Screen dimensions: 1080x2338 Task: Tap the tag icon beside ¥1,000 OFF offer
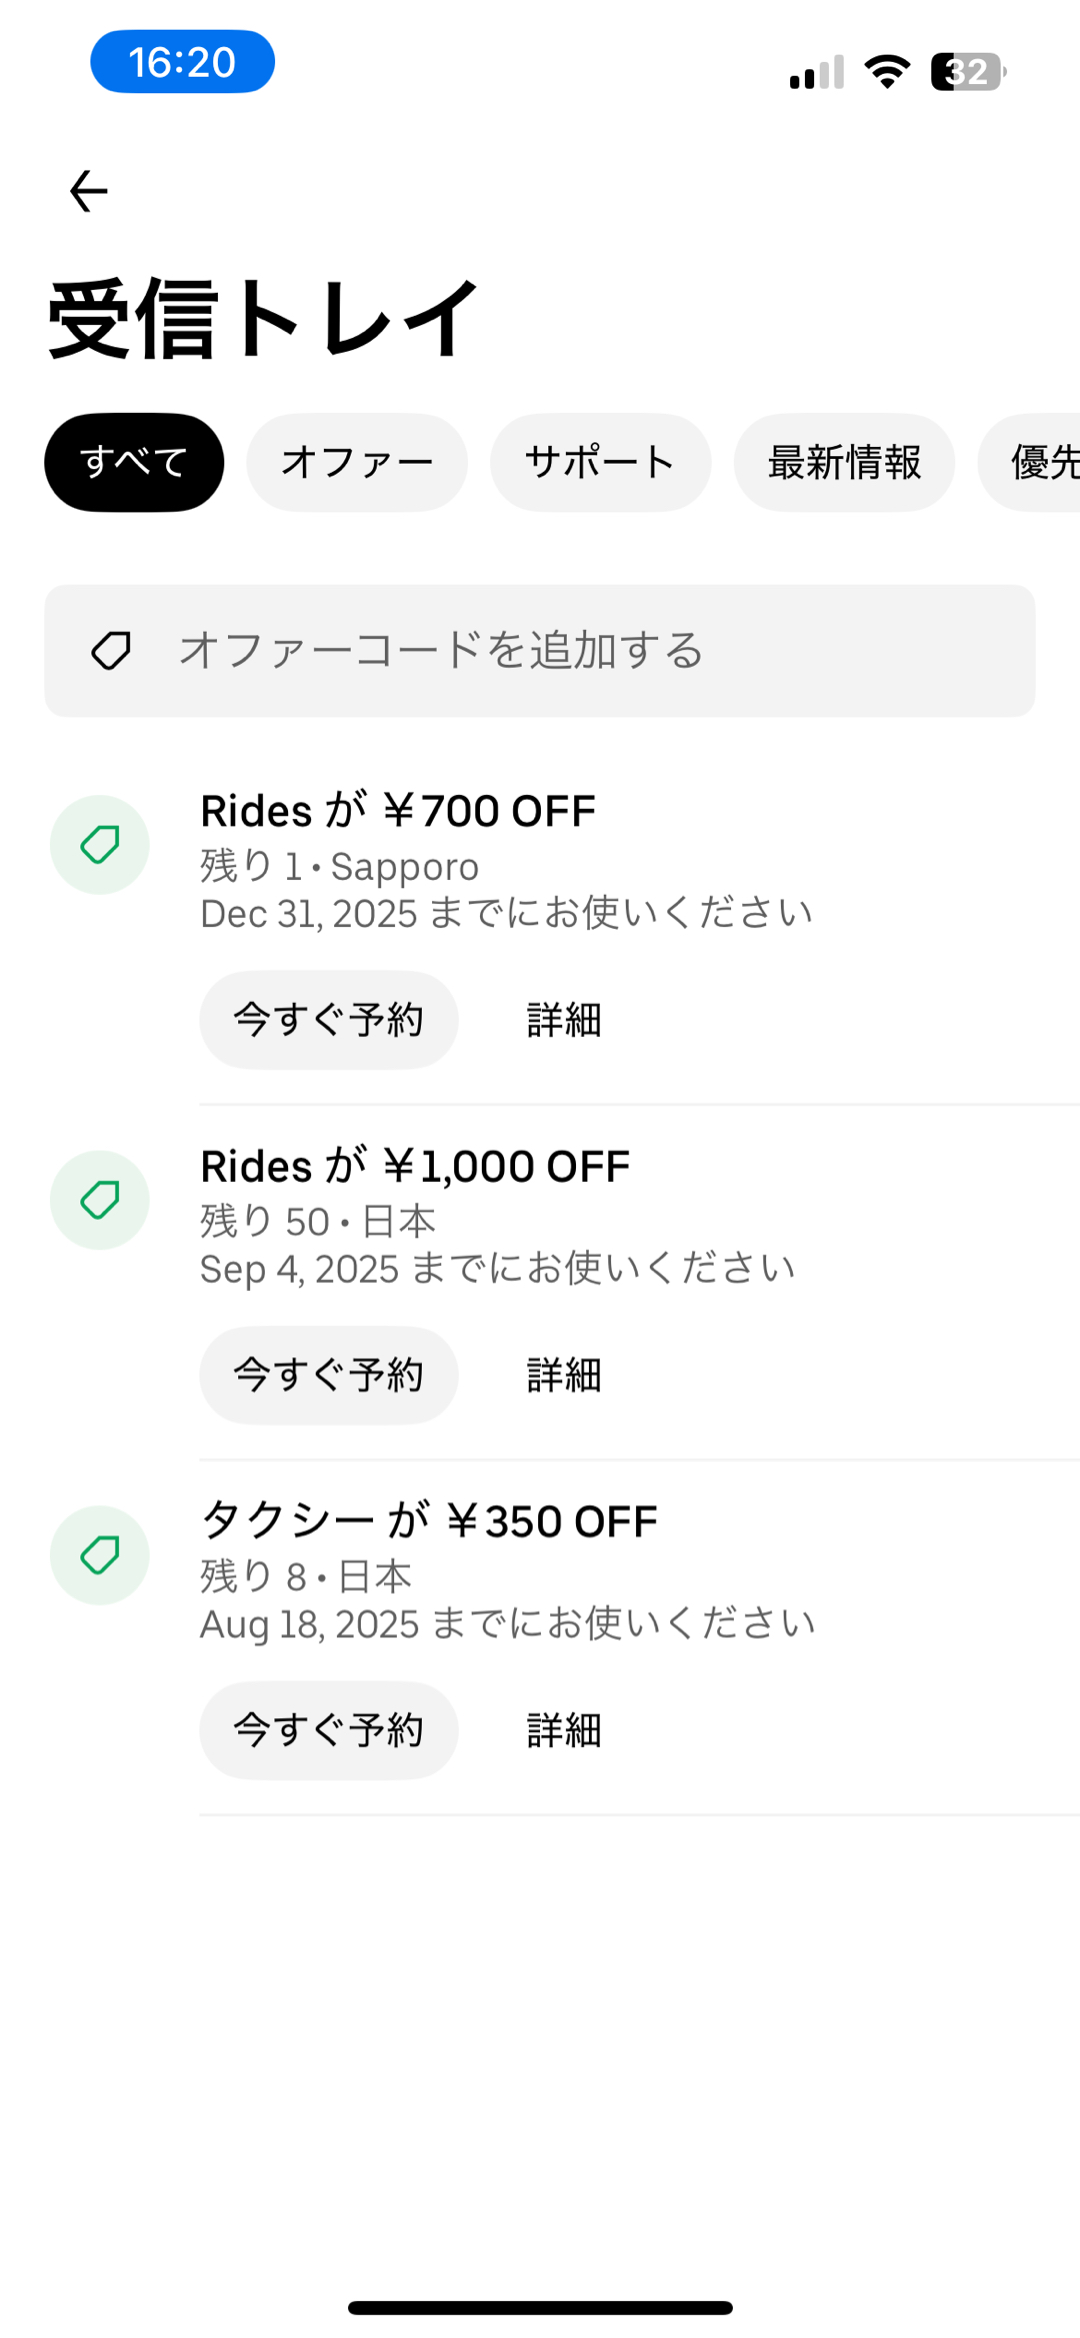pos(100,1200)
